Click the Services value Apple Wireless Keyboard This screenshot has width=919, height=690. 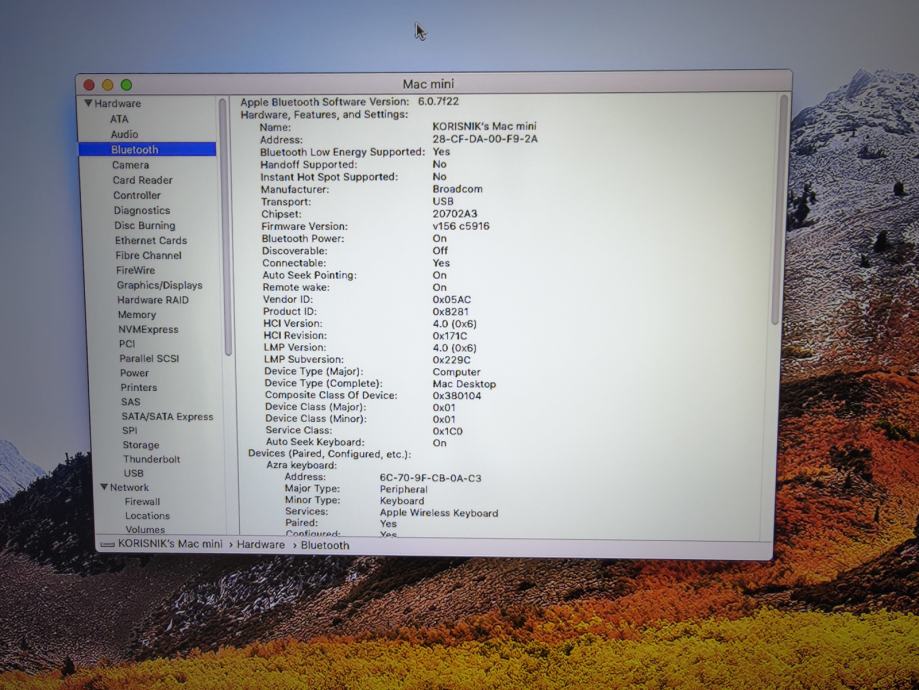[439, 513]
